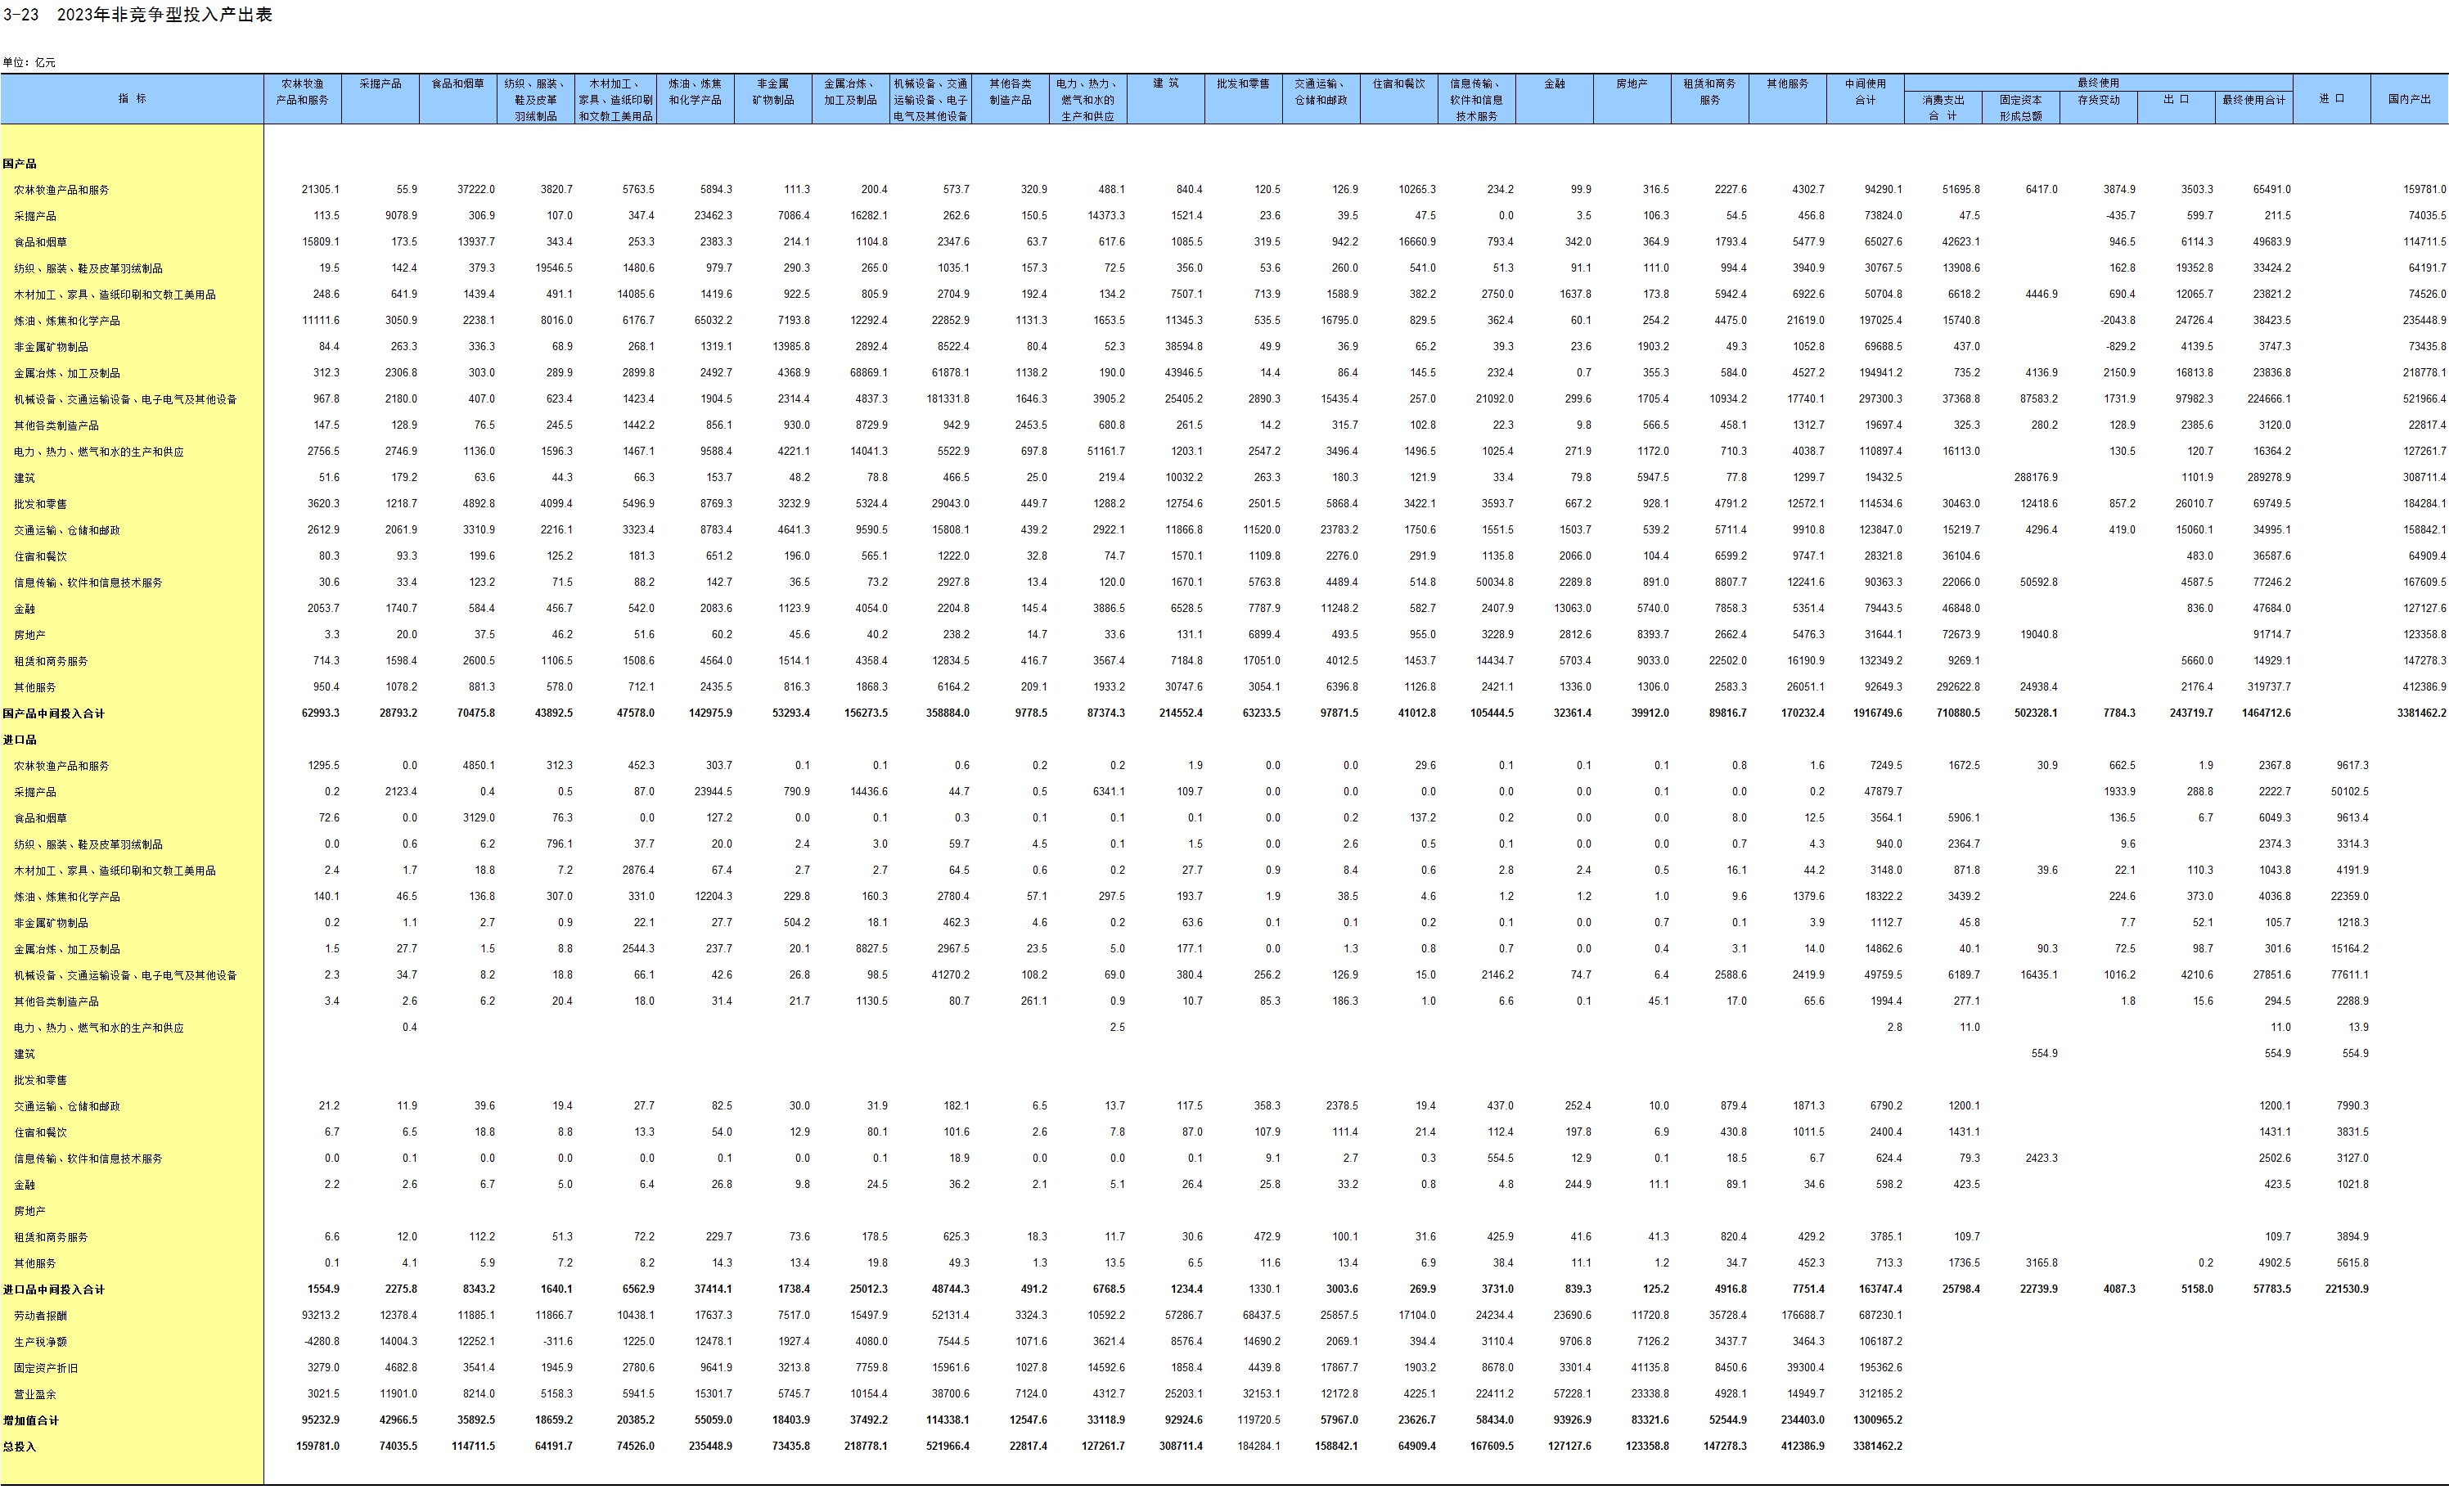Select the 采掘产品 column header

tap(380, 84)
